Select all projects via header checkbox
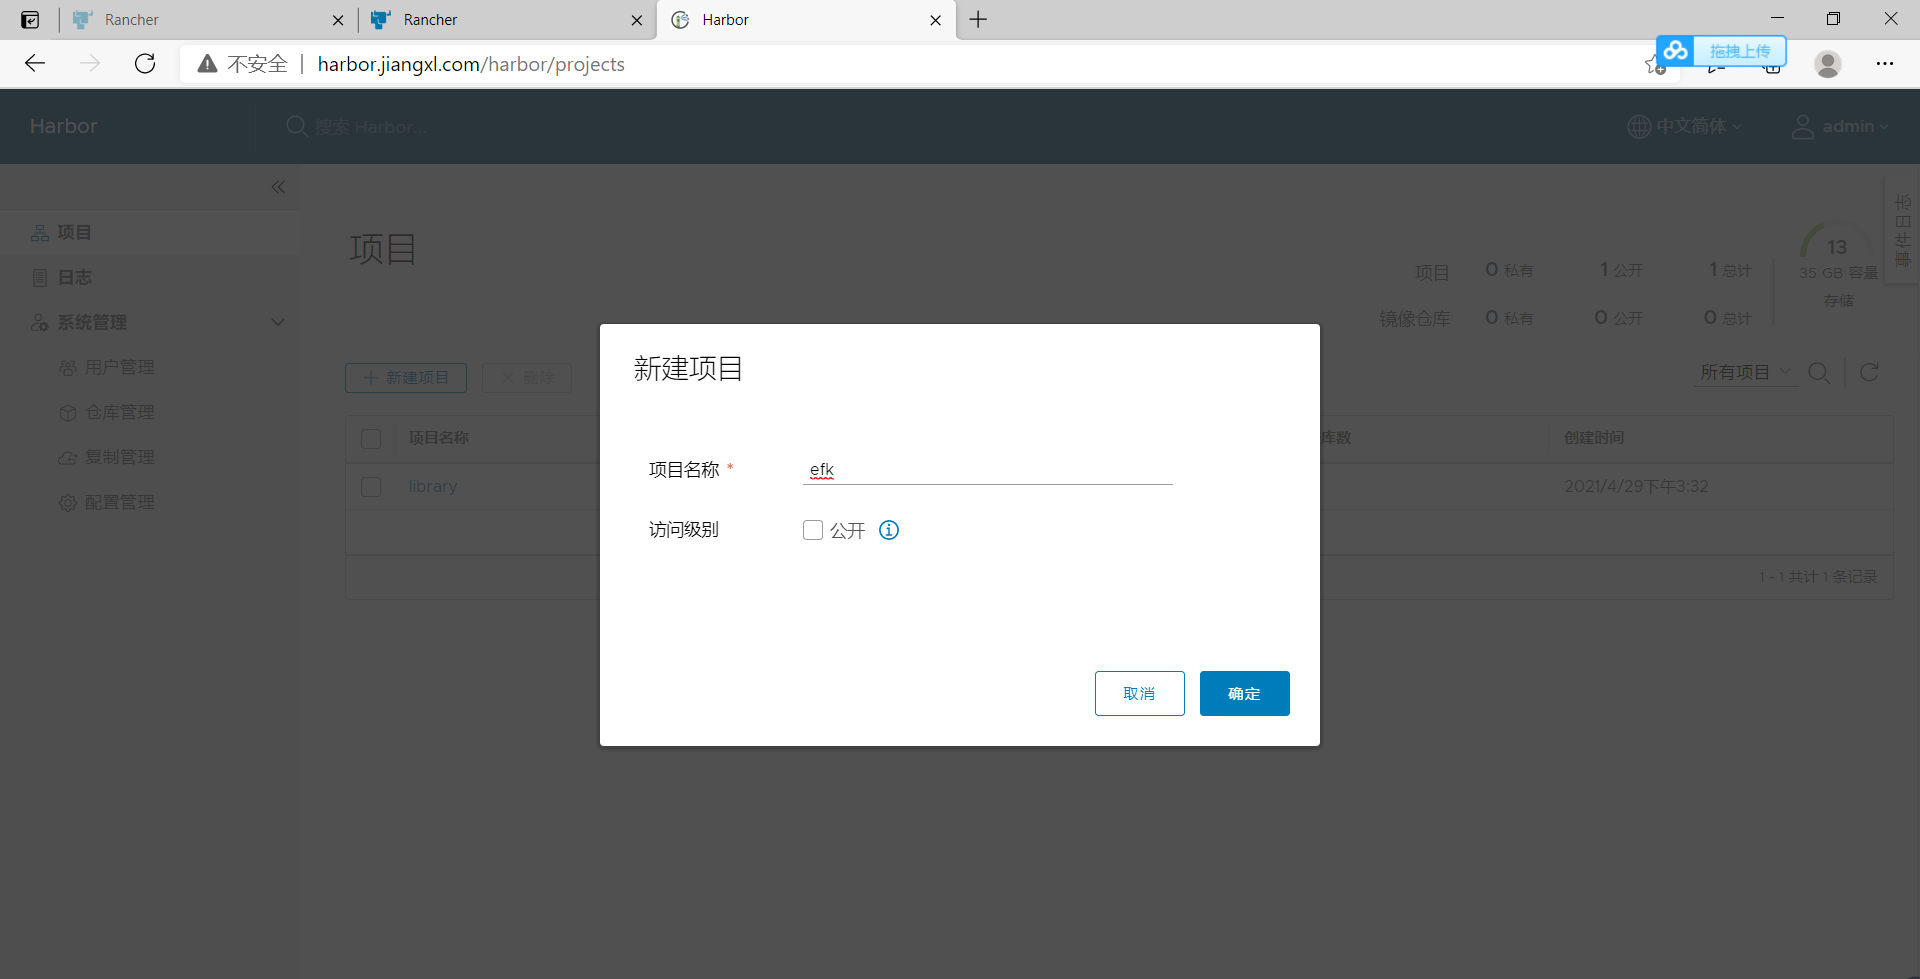This screenshot has height=979, width=1920. pyautogui.click(x=371, y=439)
